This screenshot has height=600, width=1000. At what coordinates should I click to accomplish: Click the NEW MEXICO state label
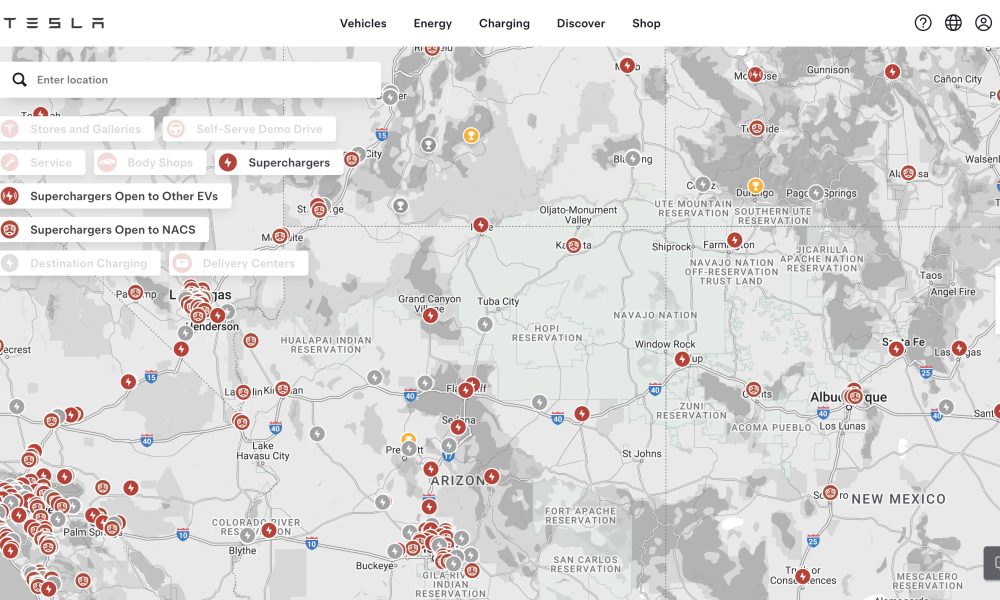[x=899, y=499]
